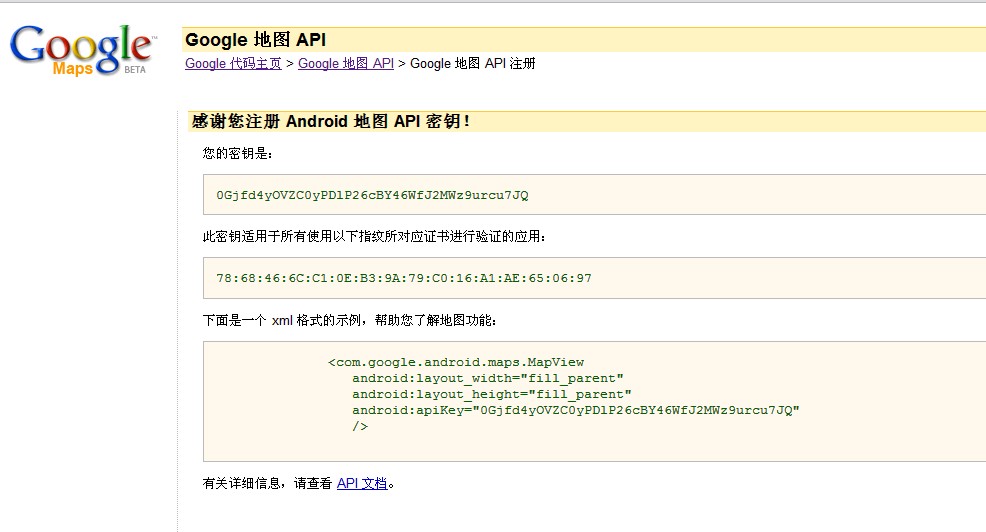The image size is (986, 532).
Task: Click the 感谢您注册 Android 地图 API 密钥 heading
Action: click(330, 121)
